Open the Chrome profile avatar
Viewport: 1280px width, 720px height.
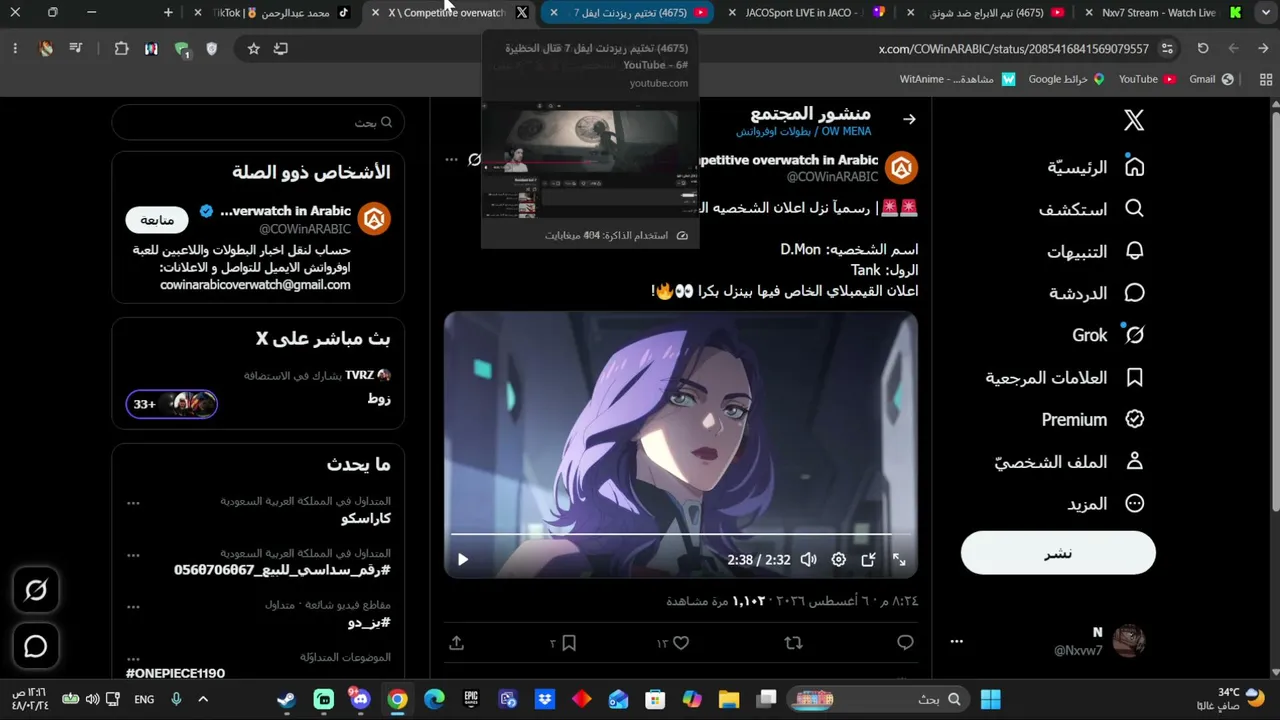point(46,48)
